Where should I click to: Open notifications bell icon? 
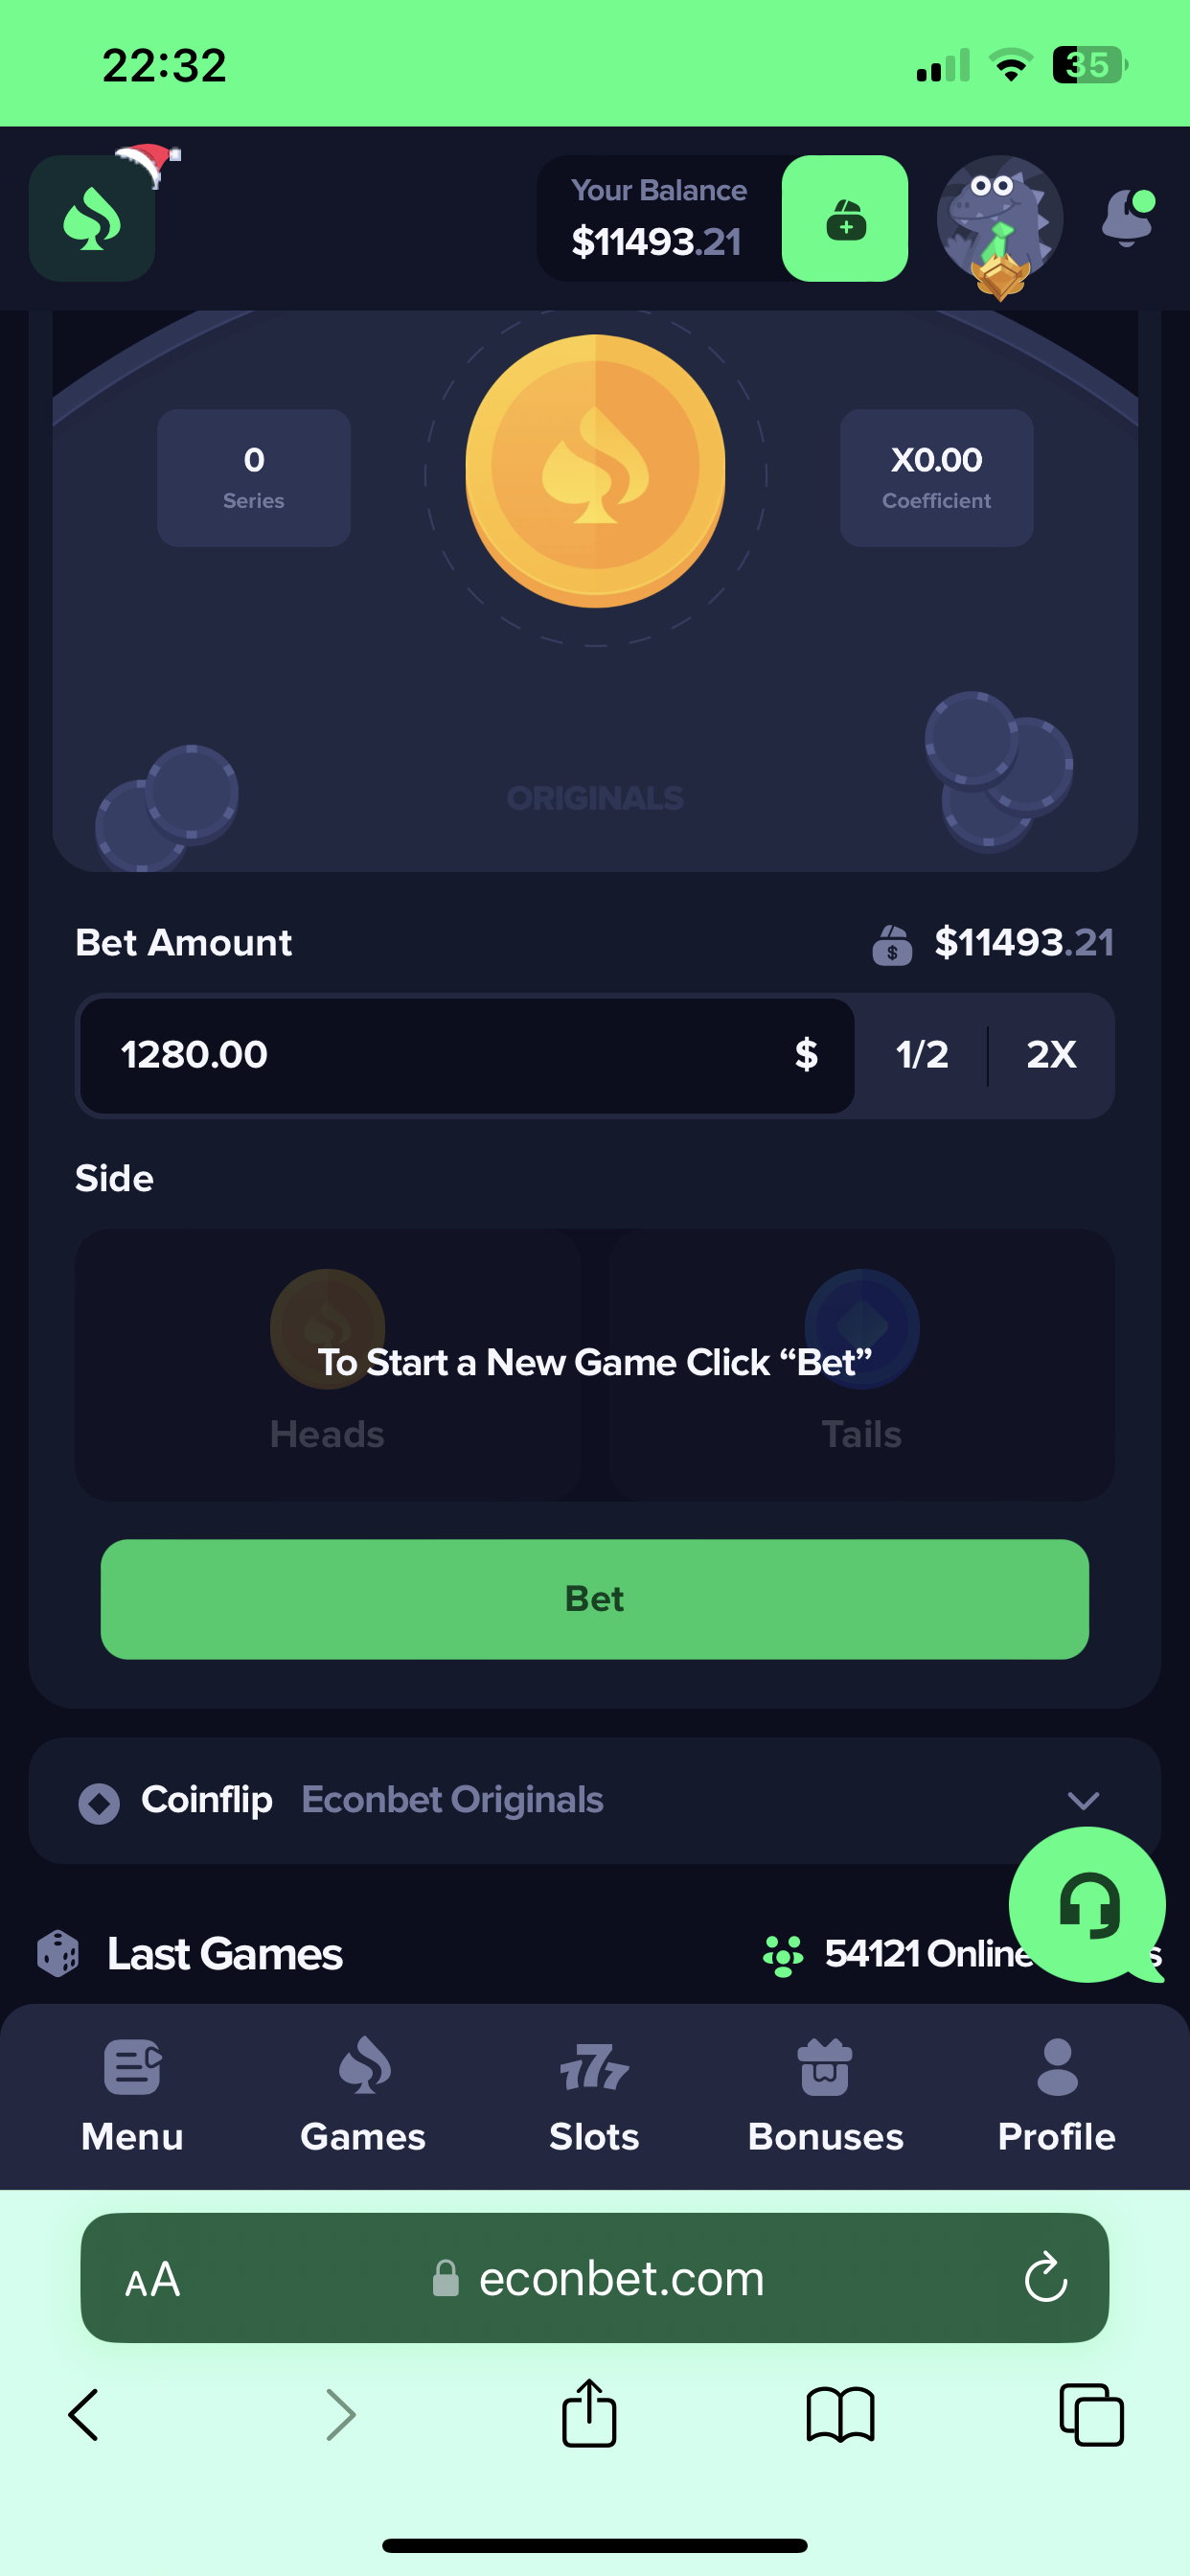[1128, 218]
